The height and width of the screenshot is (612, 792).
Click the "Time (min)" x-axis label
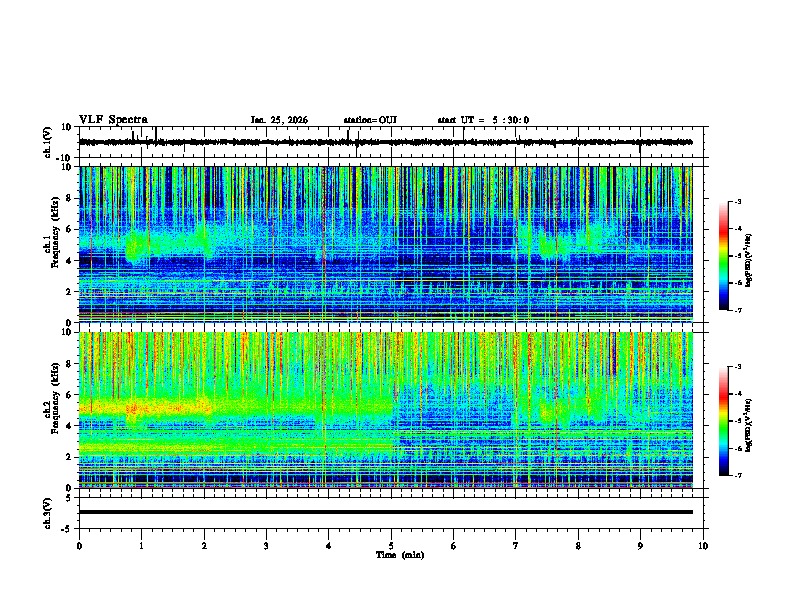(x=400, y=555)
